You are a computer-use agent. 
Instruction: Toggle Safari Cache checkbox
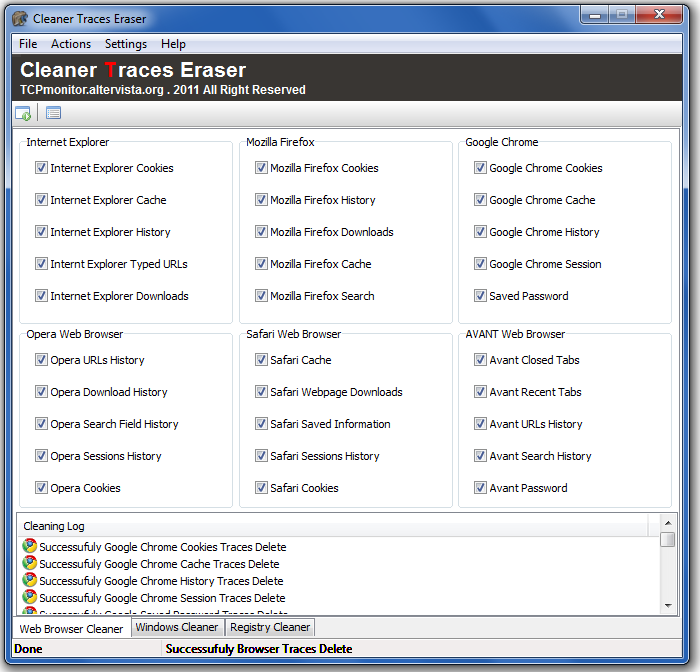pyautogui.click(x=261, y=360)
